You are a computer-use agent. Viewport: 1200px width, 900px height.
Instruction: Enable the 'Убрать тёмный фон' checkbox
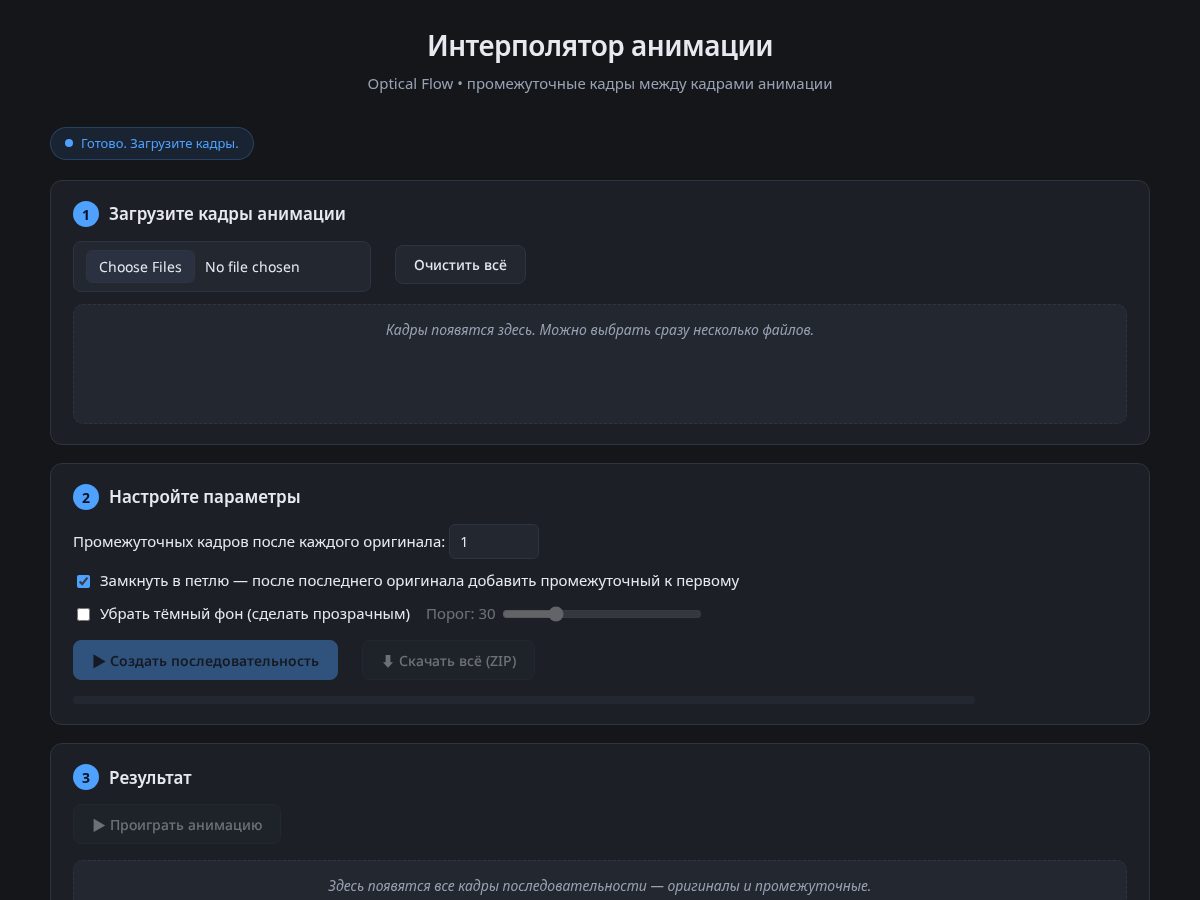click(x=84, y=614)
